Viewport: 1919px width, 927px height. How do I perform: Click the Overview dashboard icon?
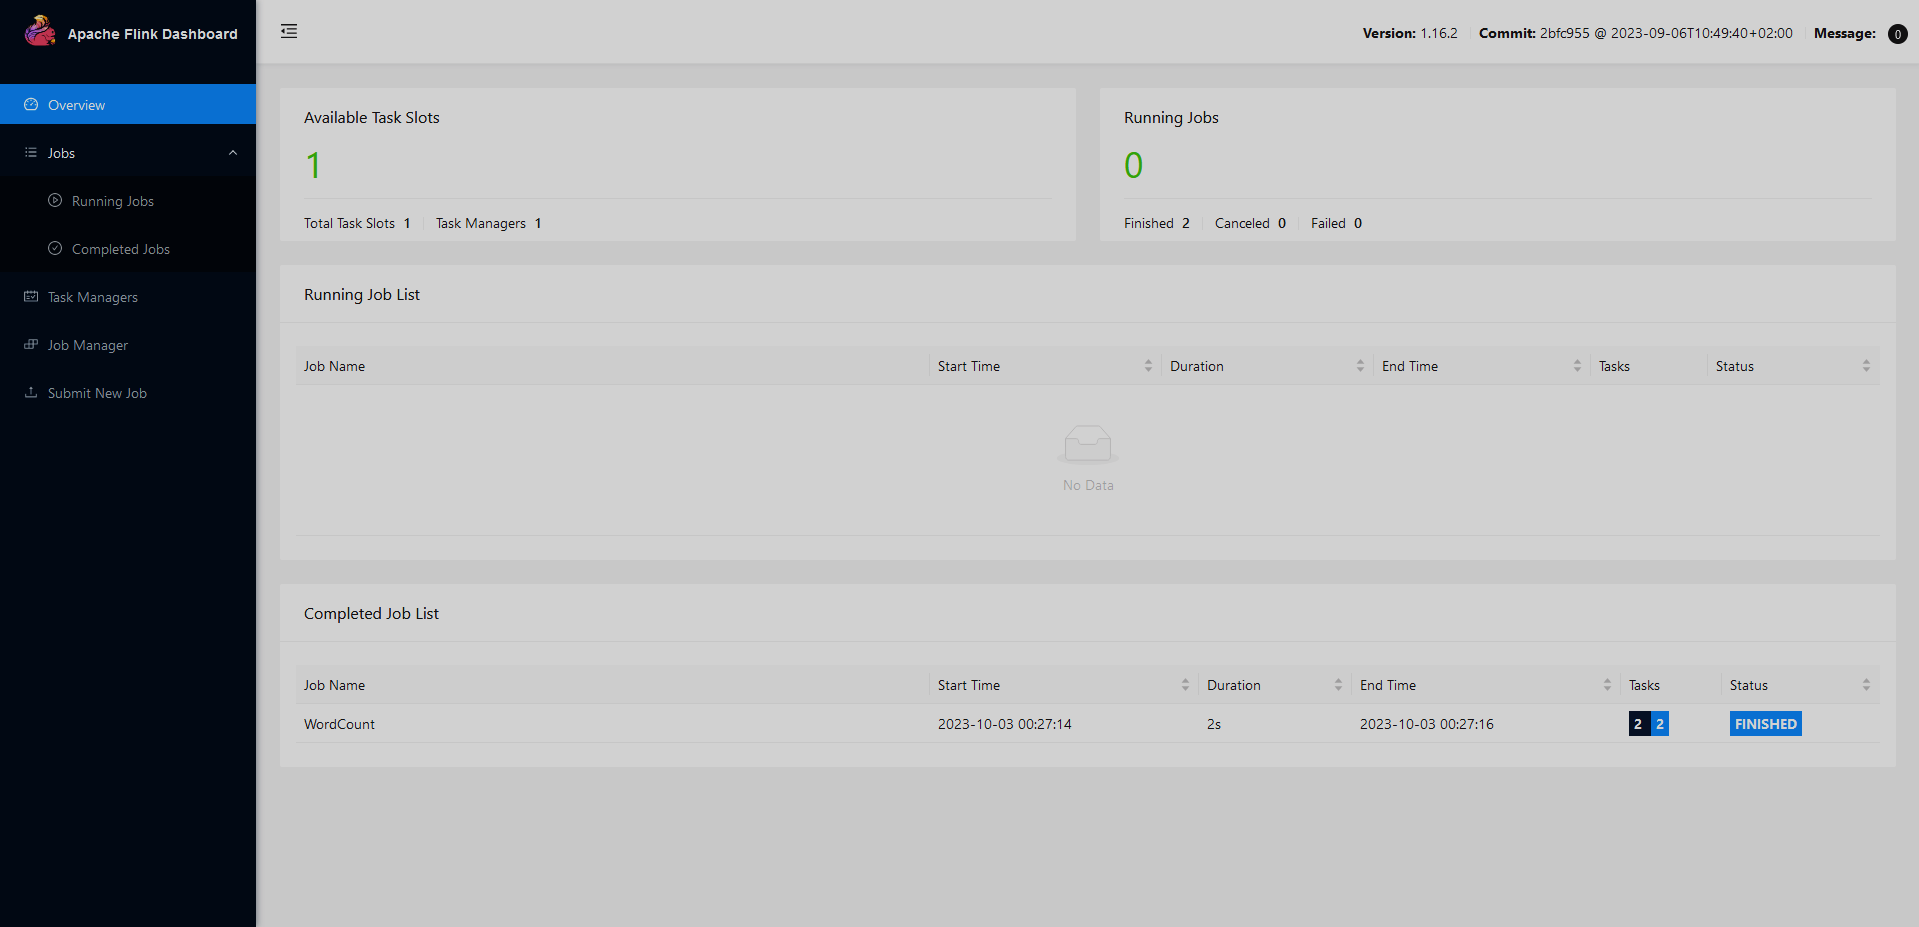click(x=31, y=104)
